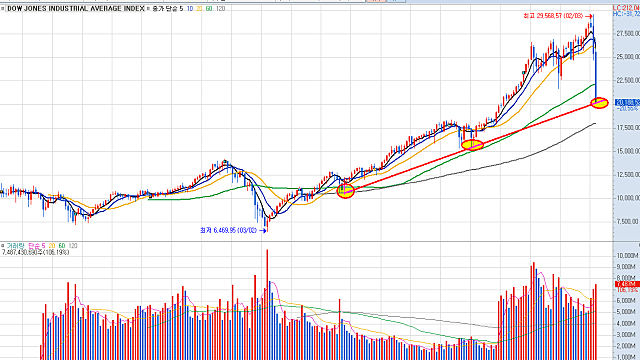Click the 최저 6,469.95 (03/02) low marker
Viewport: 640px width, 360px height.
(233, 231)
